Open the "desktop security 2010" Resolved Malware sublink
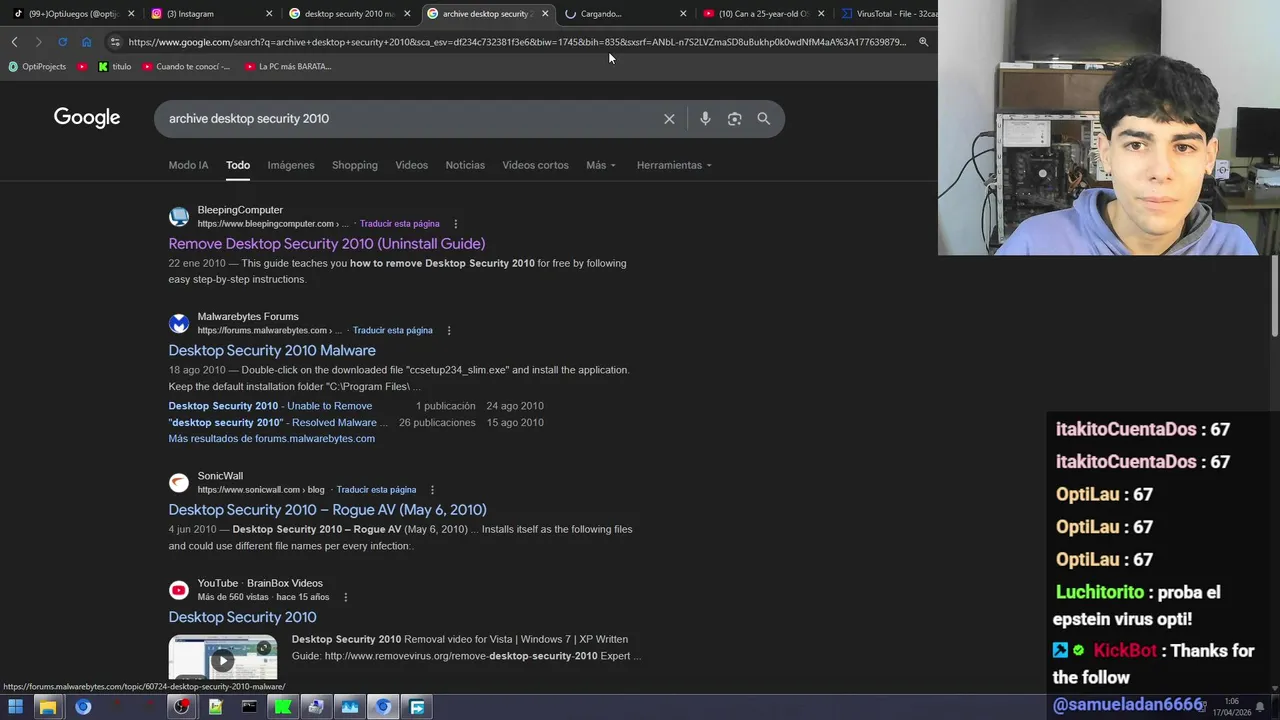 [x=278, y=423]
